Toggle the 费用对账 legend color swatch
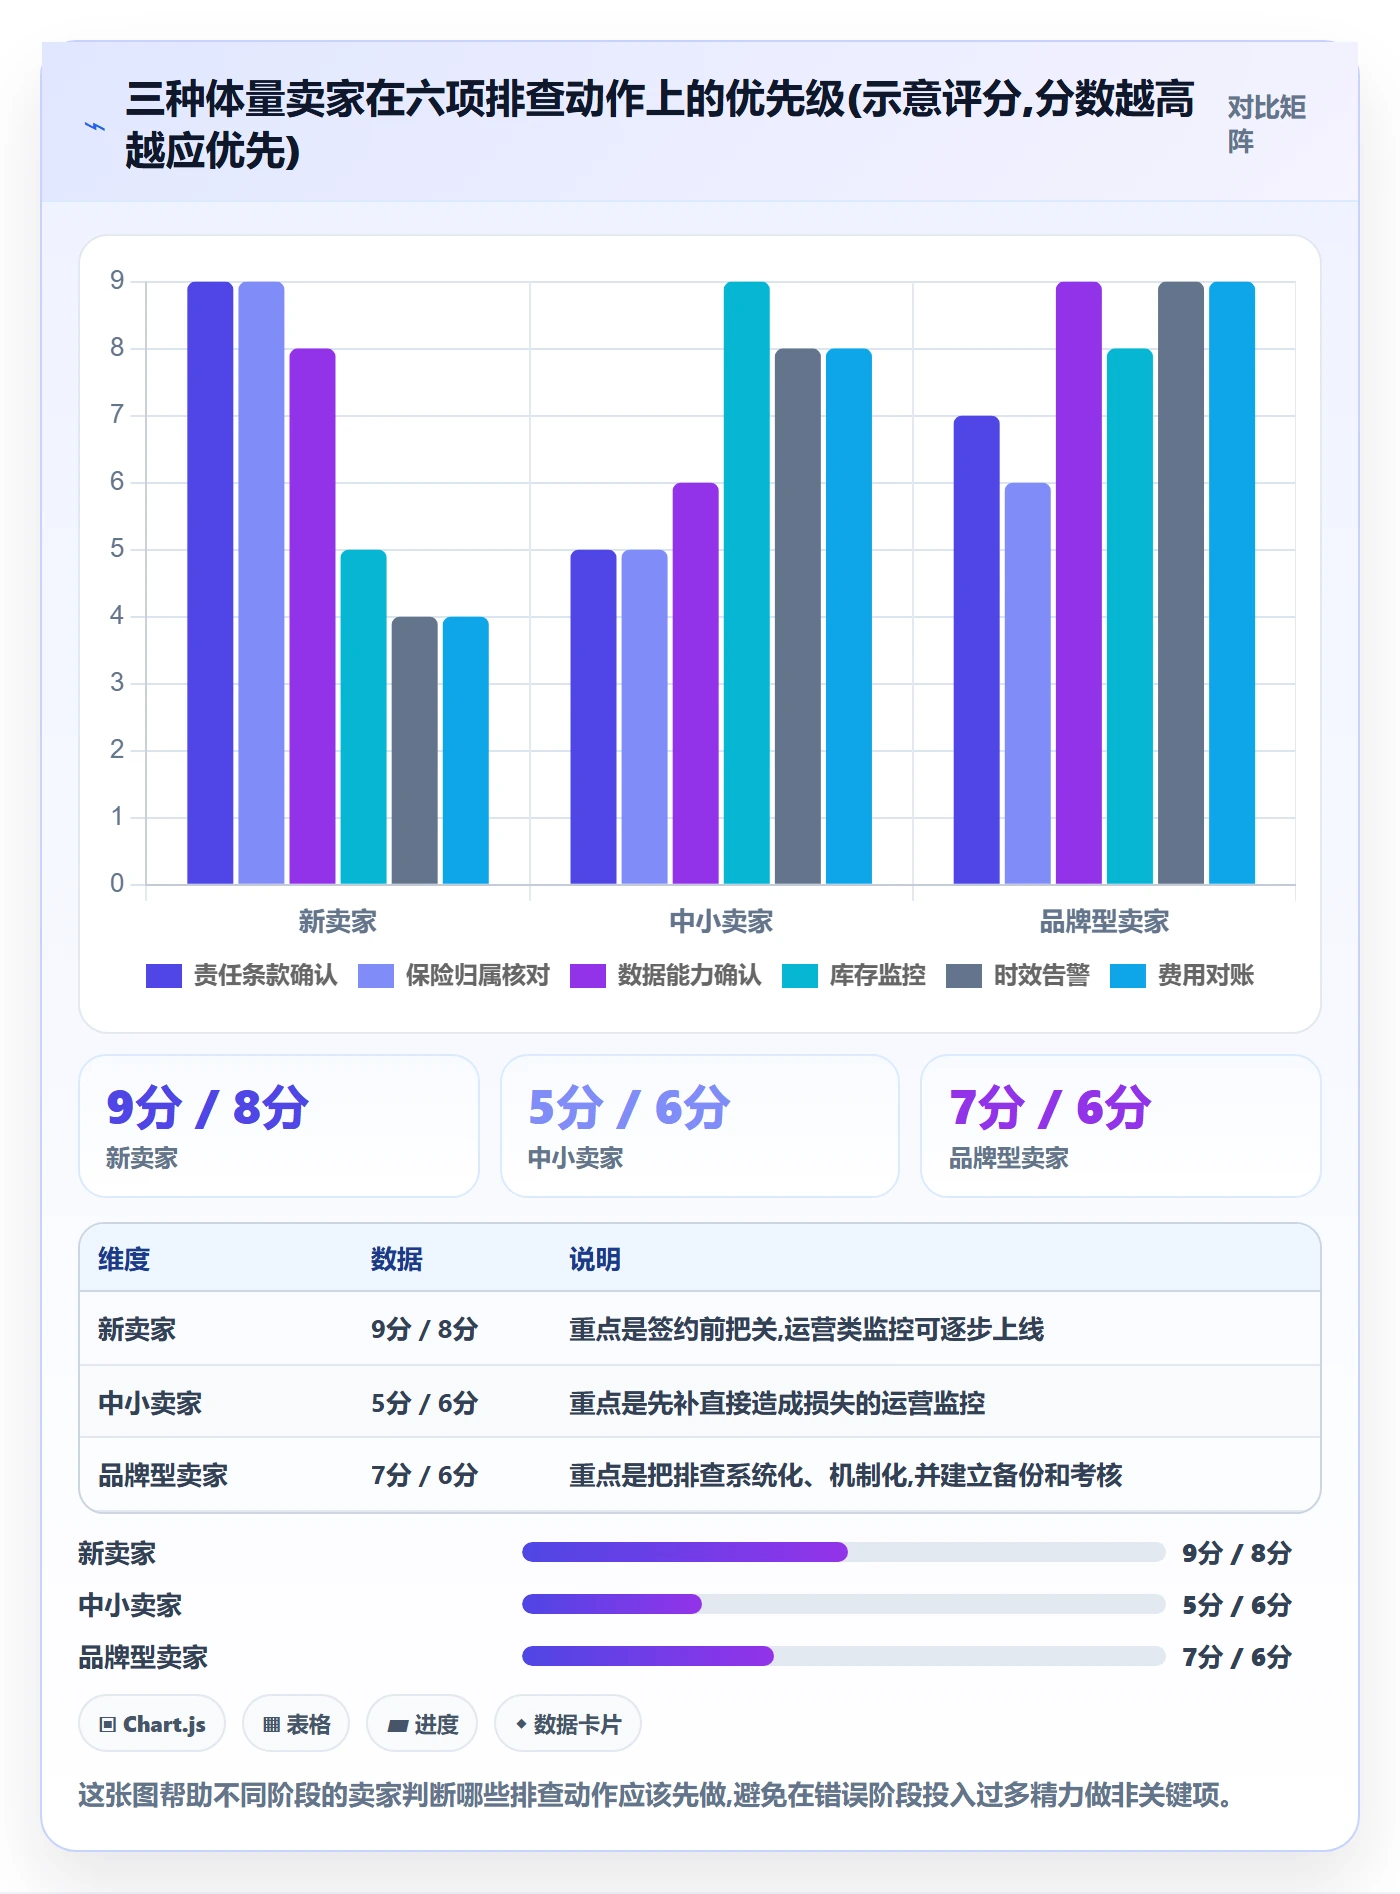 (1128, 976)
